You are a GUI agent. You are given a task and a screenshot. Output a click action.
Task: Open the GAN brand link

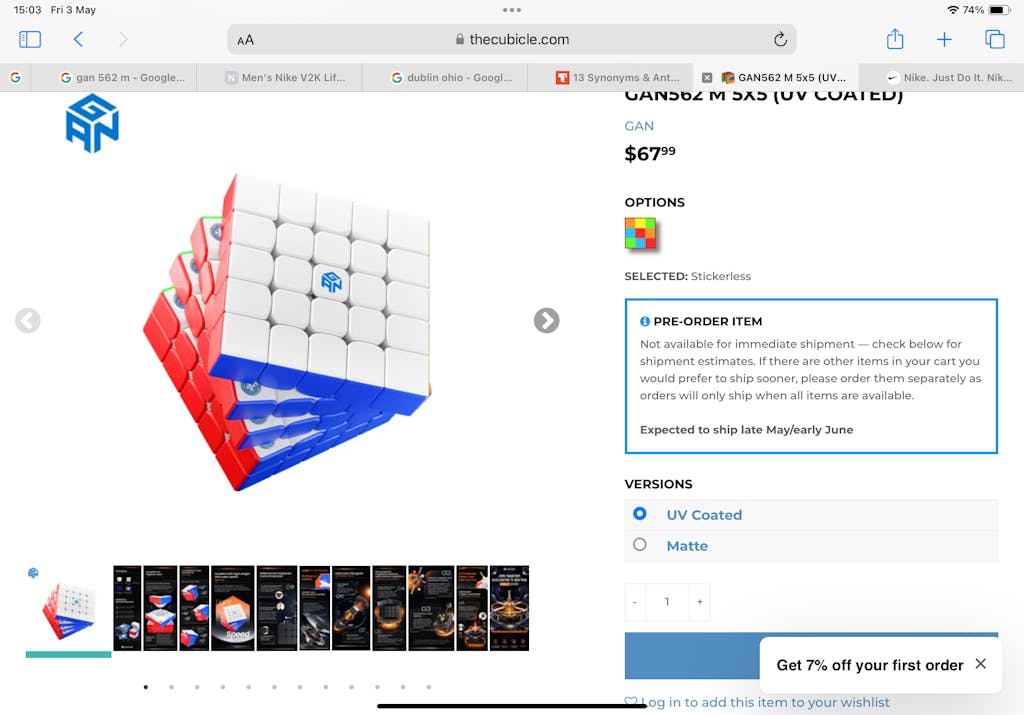639,126
